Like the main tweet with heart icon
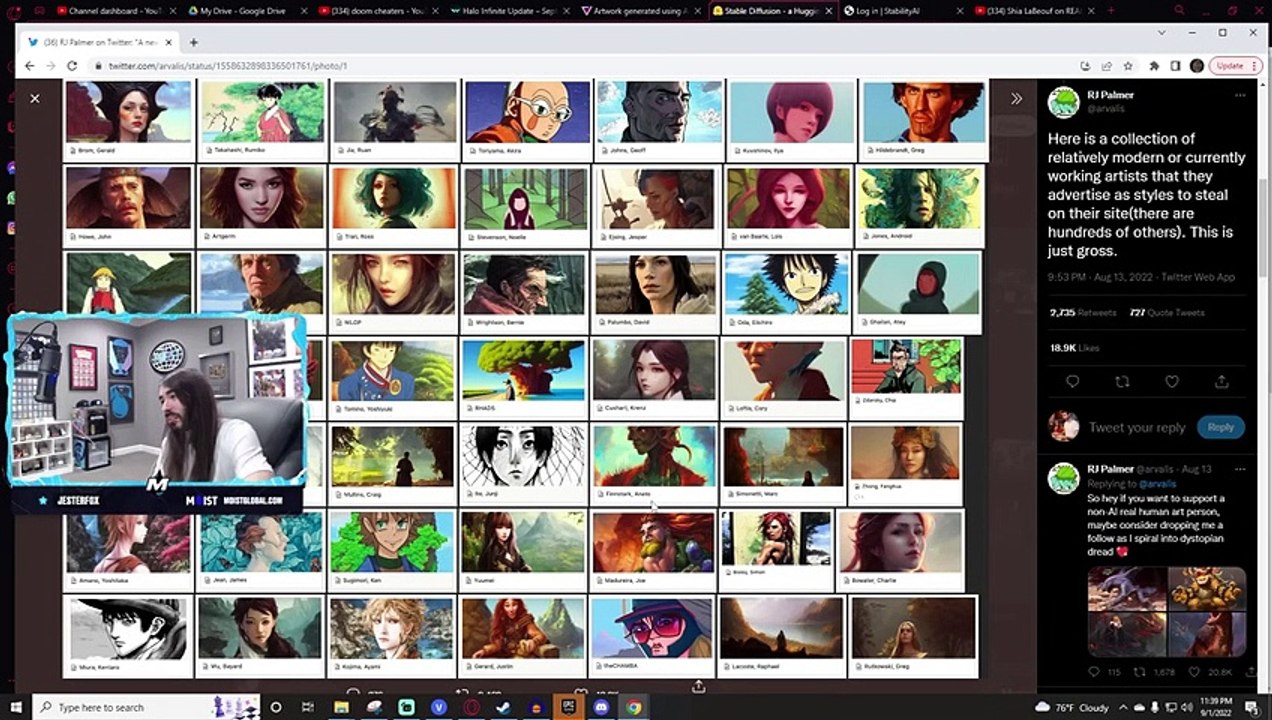Viewport: 1272px width, 720px height. point(1172,381)
